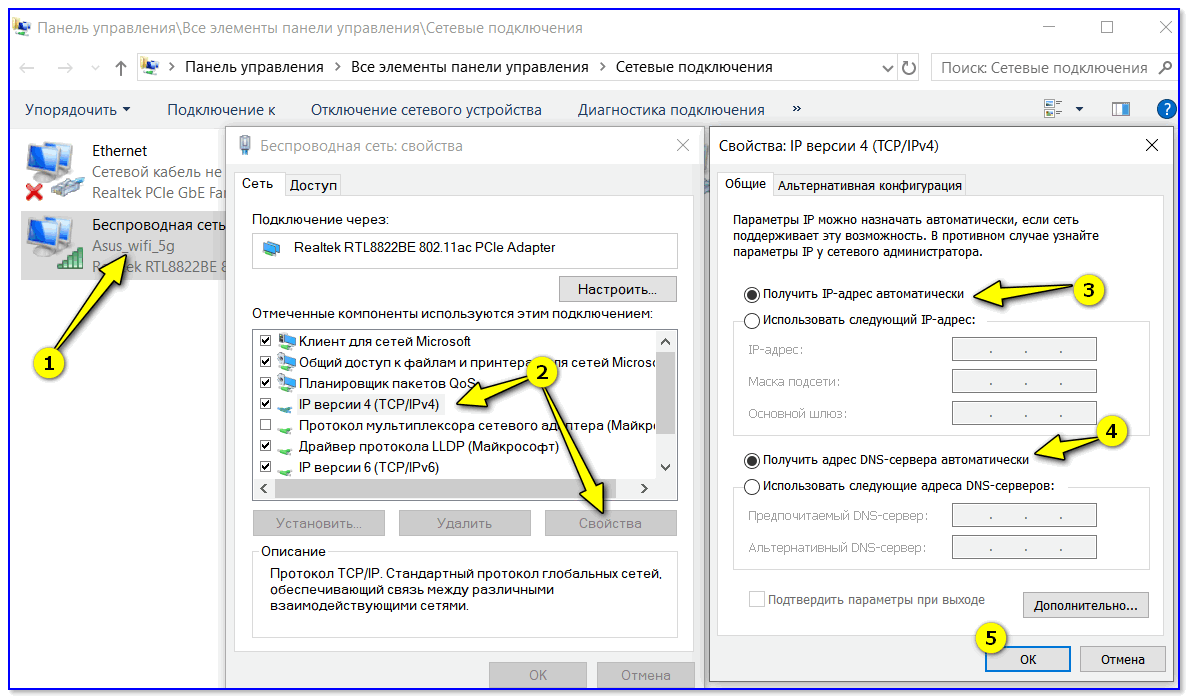Click the Forward navigation arrow

pos(65,68)
